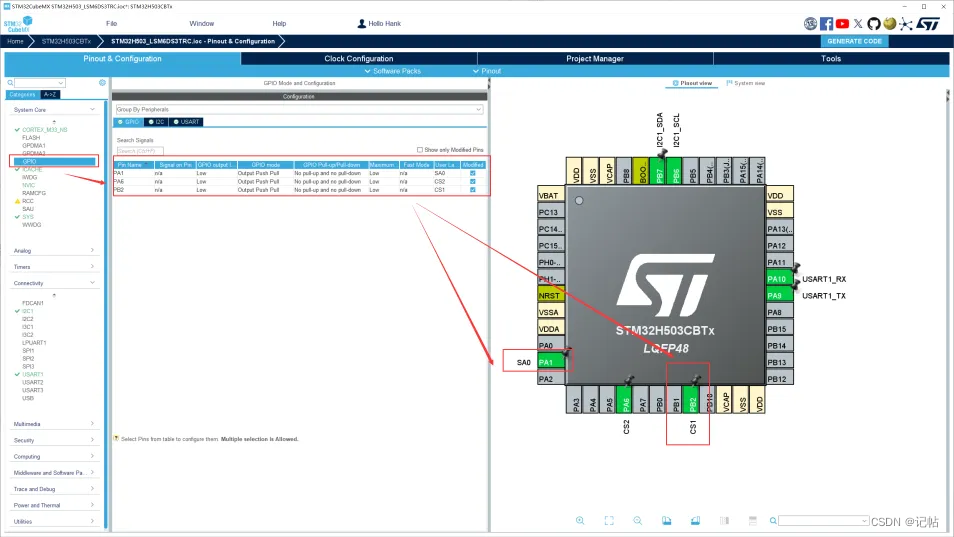
Task: Click the Hello Hank user account icon
Action: pyautogui.click(x=361, y=24)
